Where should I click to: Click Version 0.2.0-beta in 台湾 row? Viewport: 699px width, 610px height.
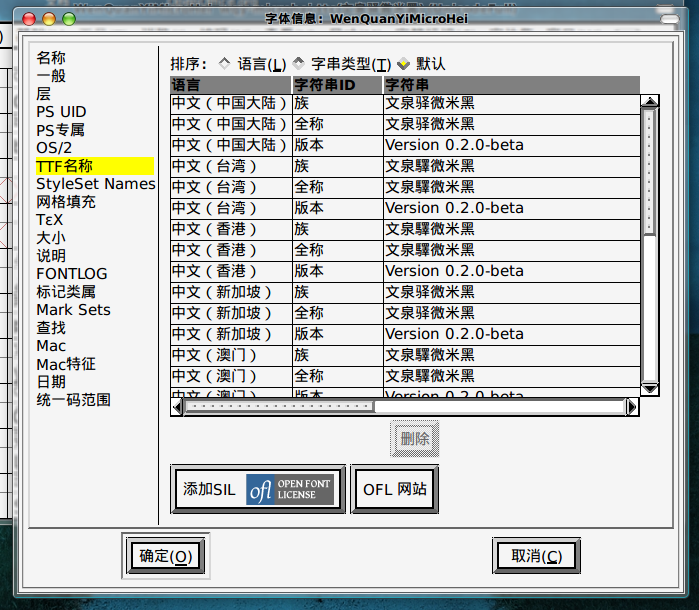(x=512, y=208)
